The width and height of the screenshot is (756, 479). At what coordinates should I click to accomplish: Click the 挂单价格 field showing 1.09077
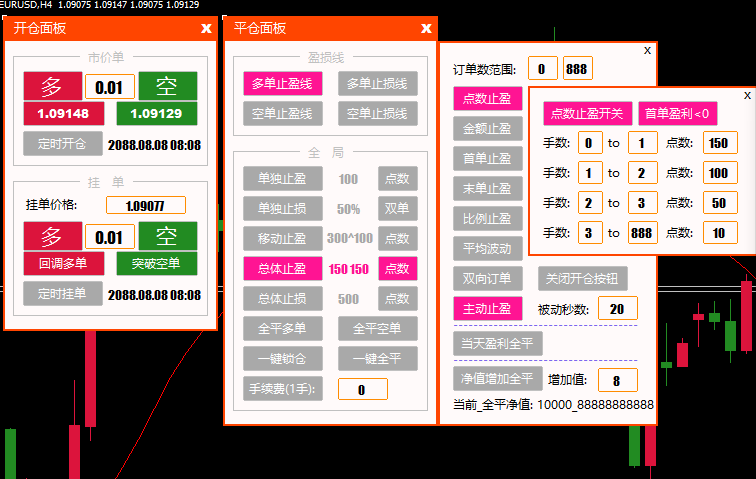click(146, 205)
